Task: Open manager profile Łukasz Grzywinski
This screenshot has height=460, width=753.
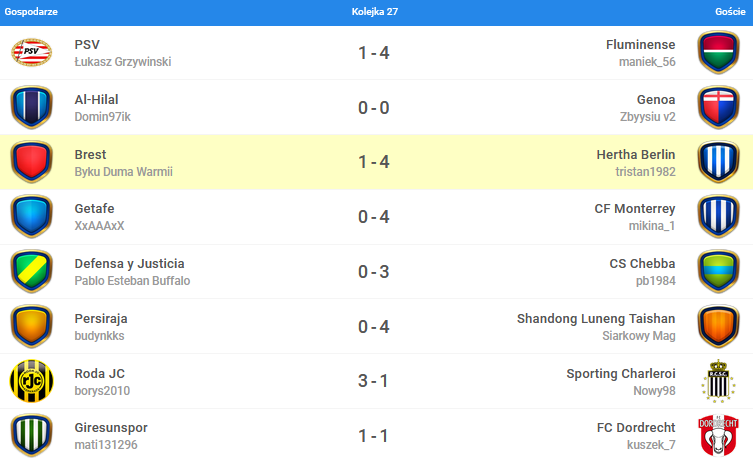Action: coord(123,62)
